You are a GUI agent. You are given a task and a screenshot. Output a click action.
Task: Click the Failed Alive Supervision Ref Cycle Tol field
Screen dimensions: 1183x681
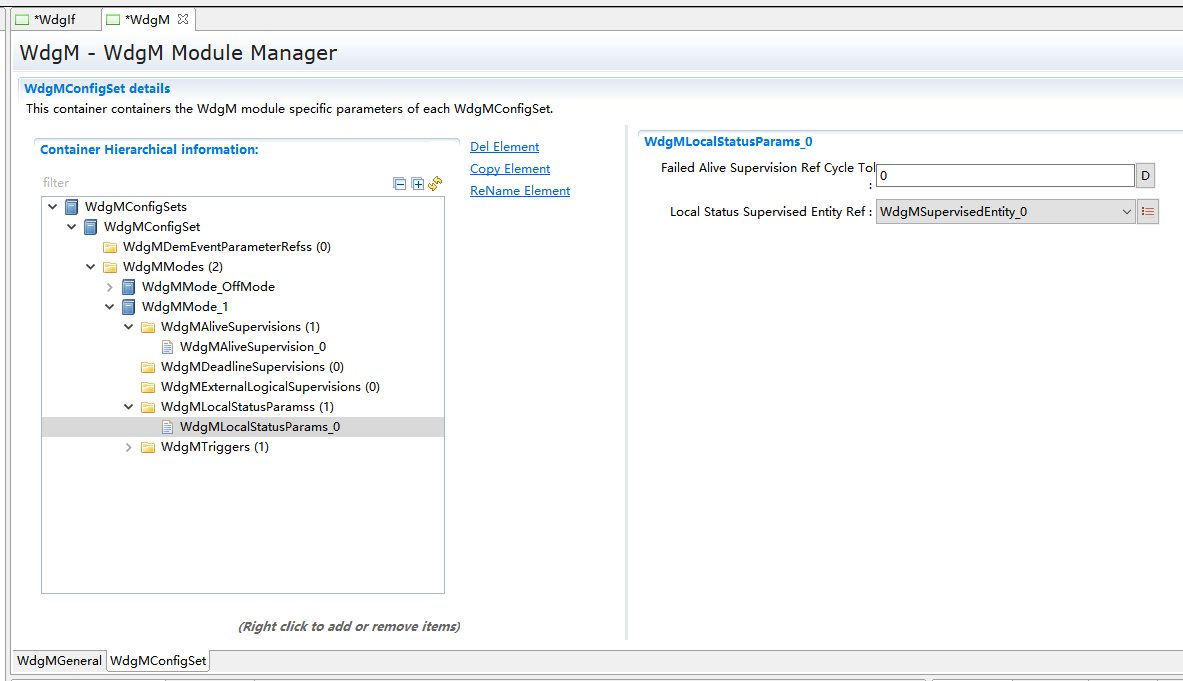click(x=1004, y=176)
